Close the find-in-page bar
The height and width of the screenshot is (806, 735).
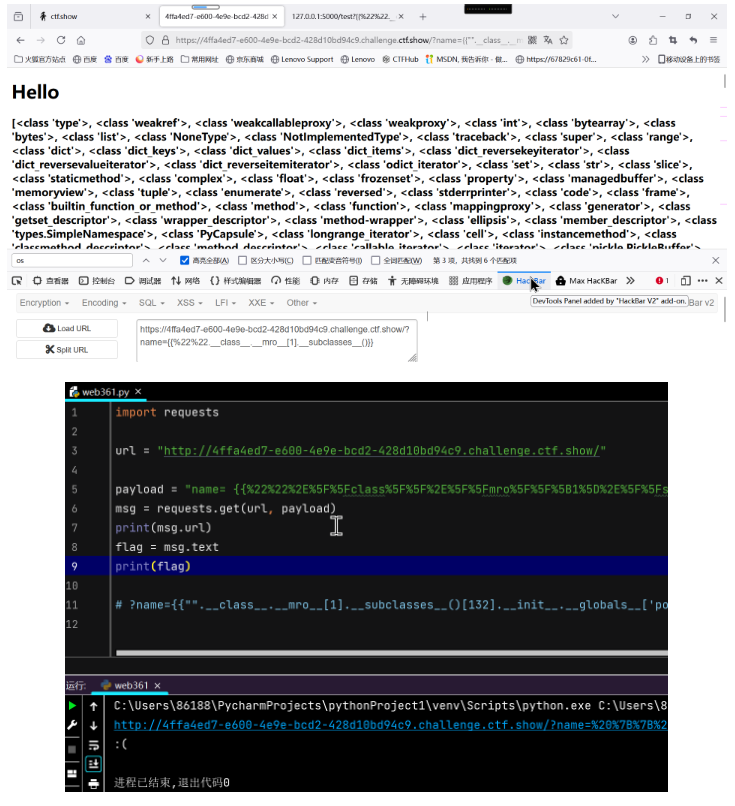tap(715, 261)
